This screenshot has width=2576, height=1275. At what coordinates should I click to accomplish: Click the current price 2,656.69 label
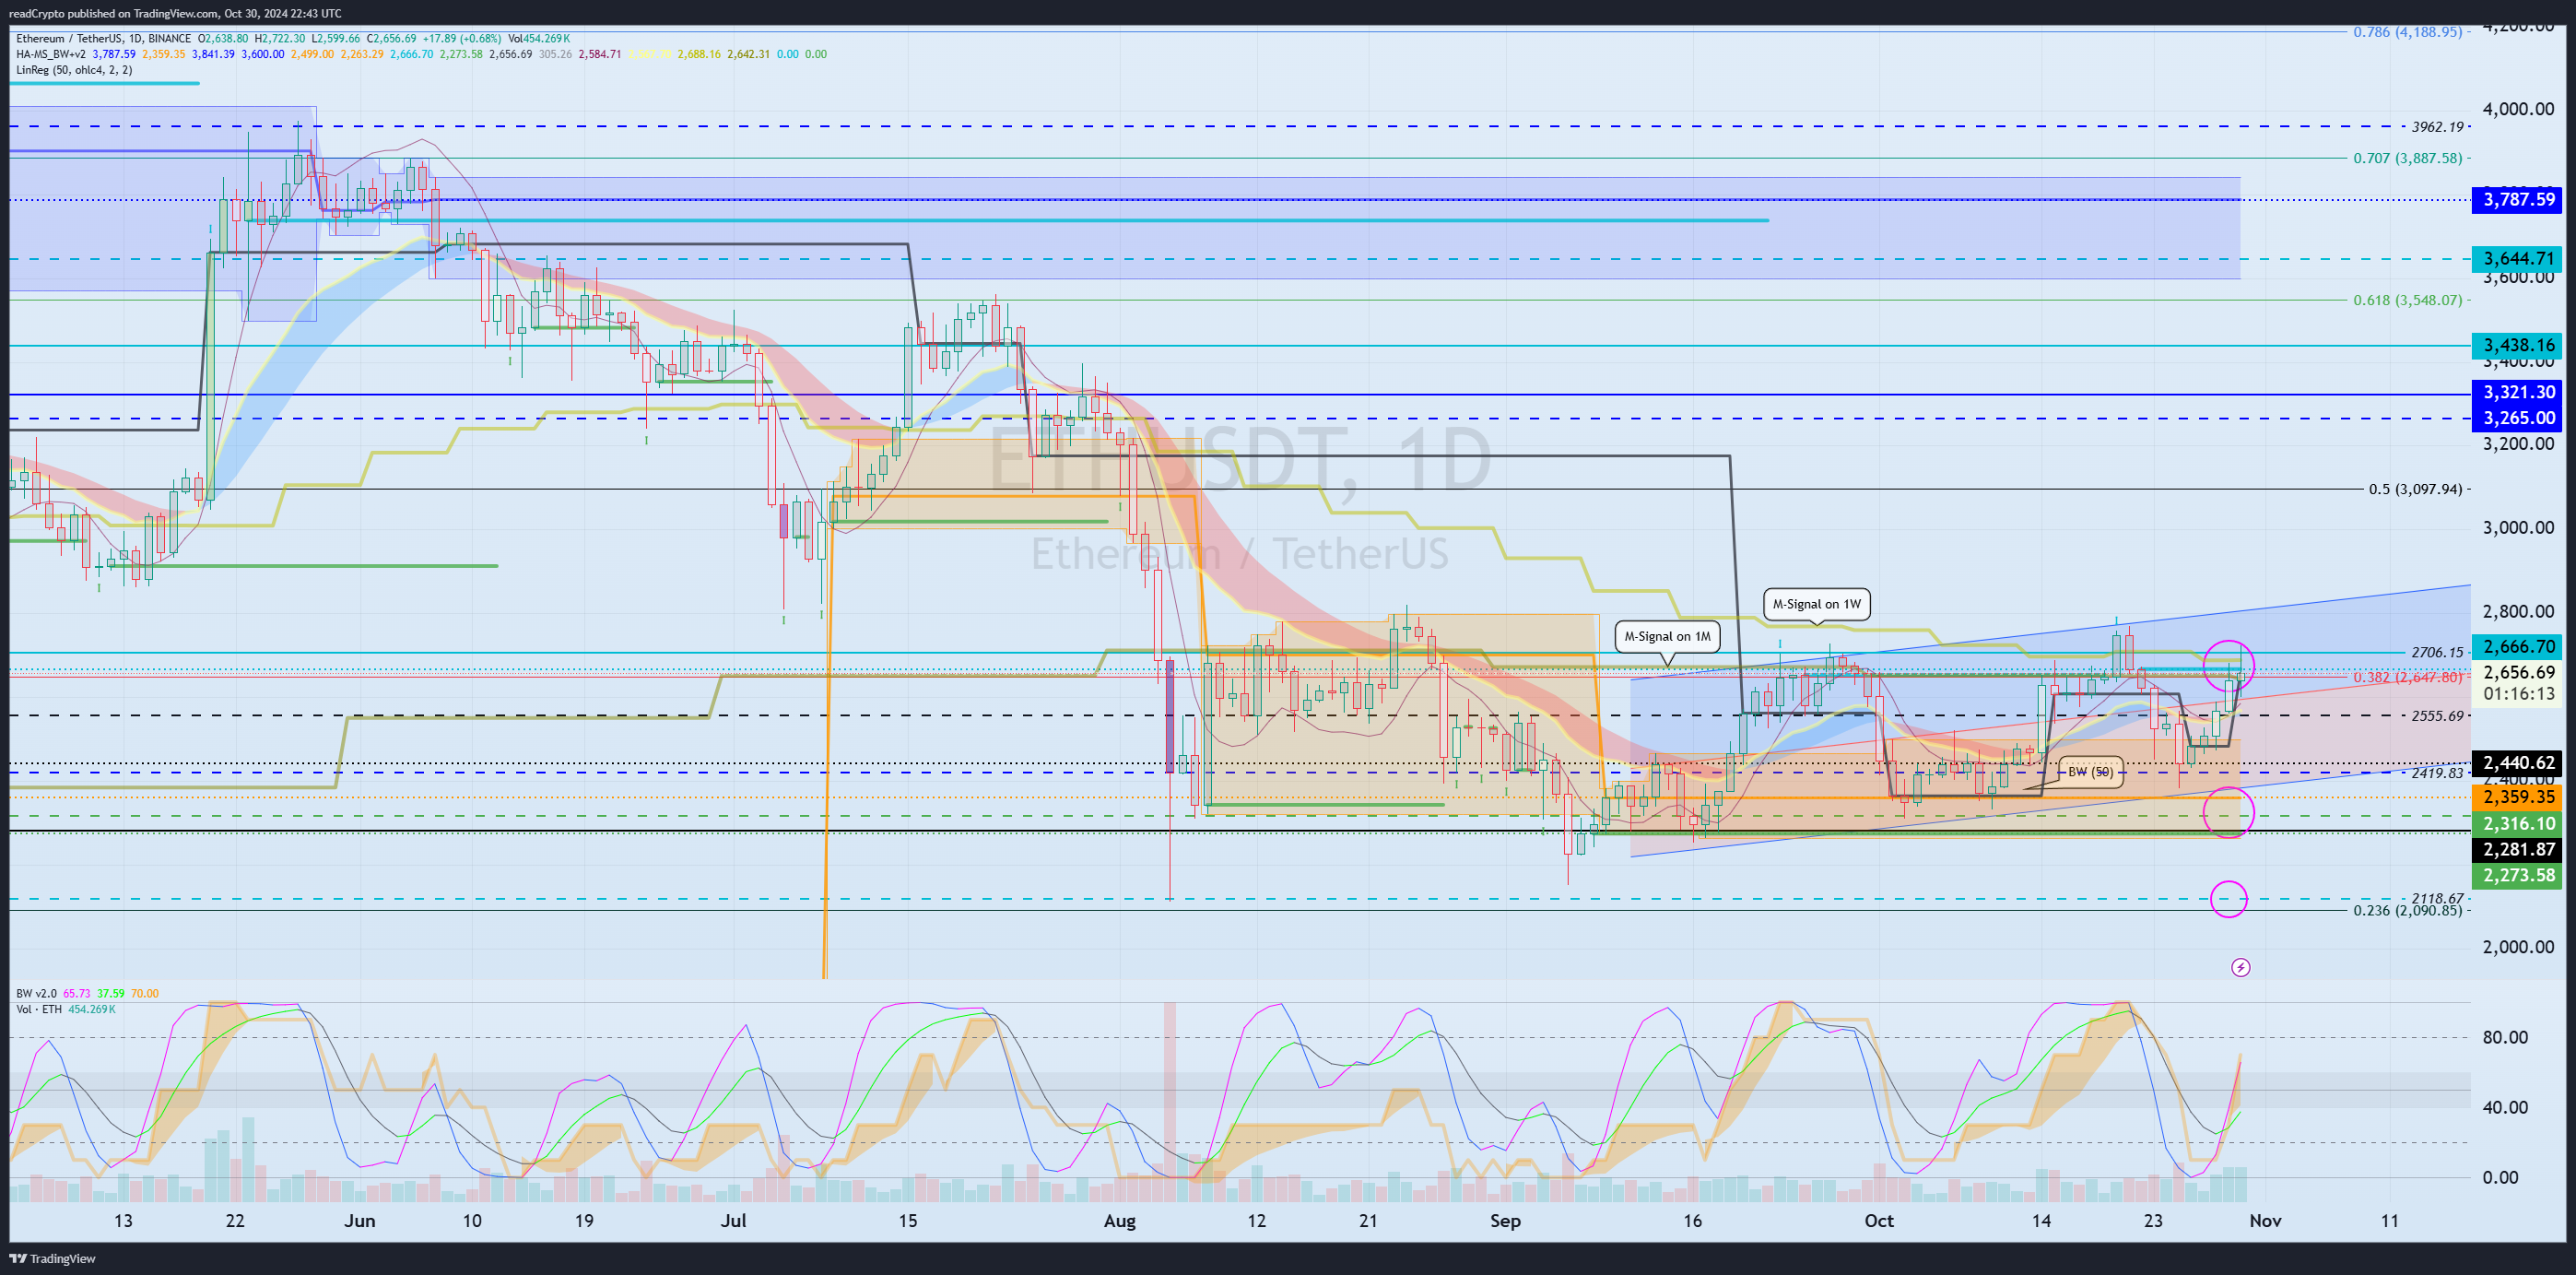[x=2518, y=672]
